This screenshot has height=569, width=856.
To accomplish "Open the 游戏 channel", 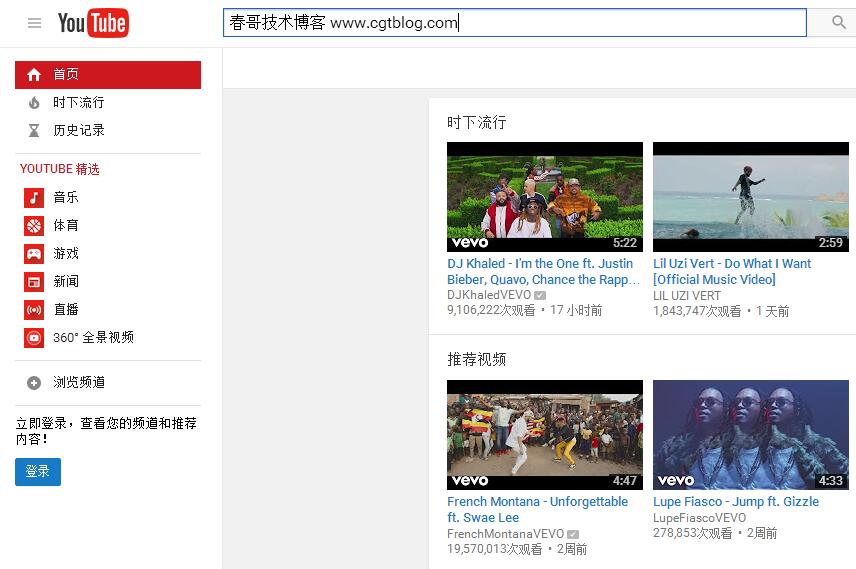I will pos(66,254).
